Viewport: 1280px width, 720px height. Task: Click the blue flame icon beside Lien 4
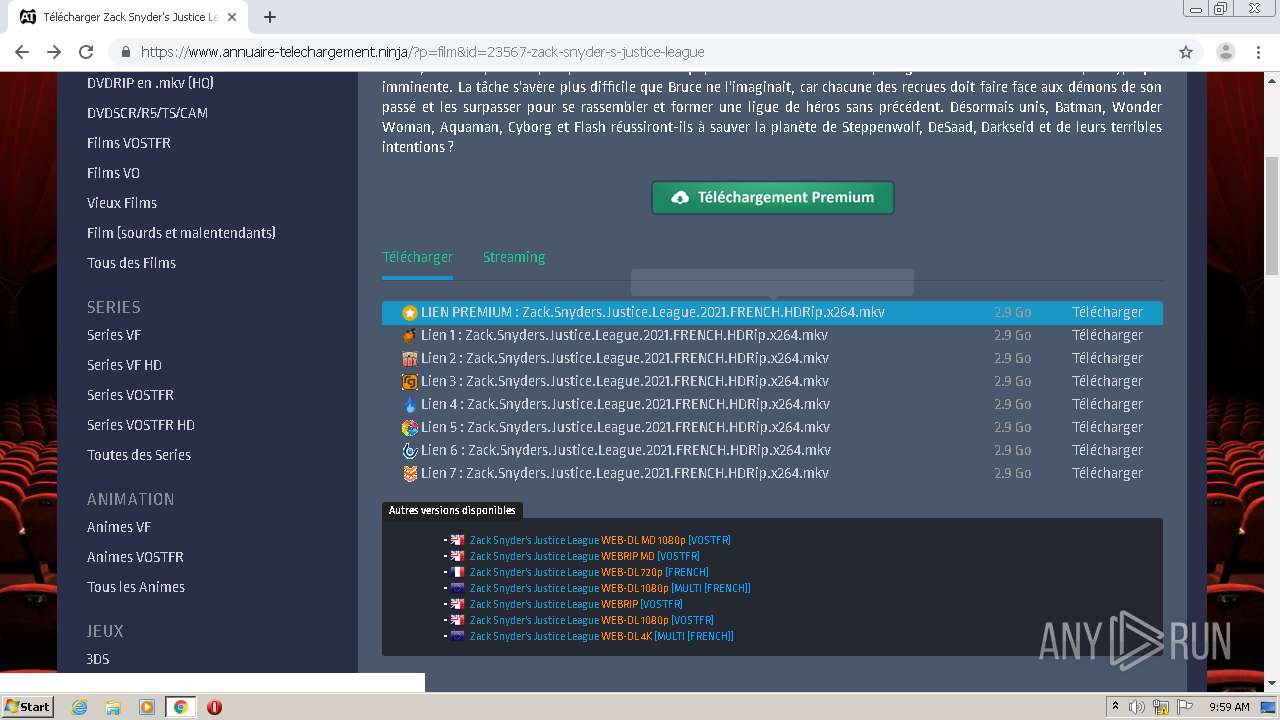pos(410,404)
